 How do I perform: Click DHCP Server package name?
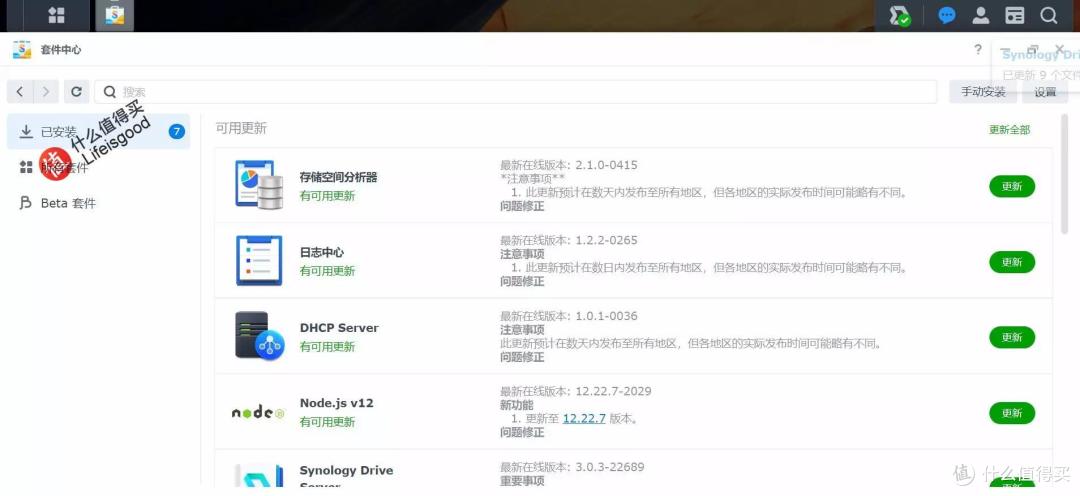[x=339, y=328]
